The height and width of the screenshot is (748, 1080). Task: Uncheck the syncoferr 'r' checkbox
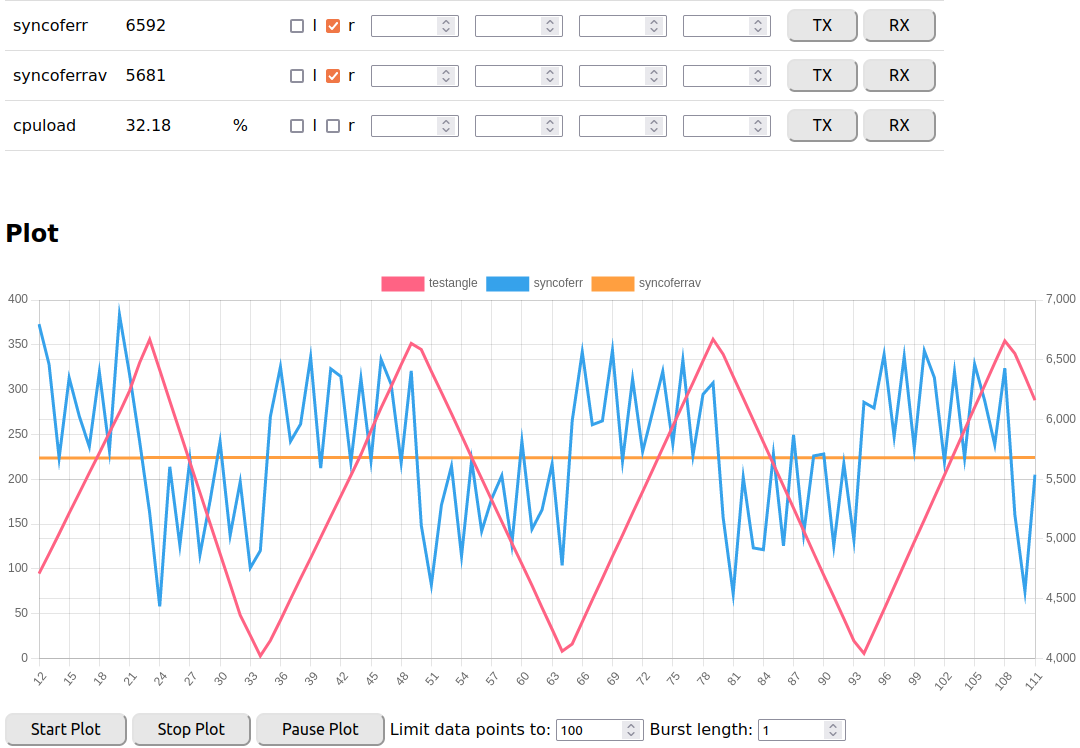coord(333,26)
